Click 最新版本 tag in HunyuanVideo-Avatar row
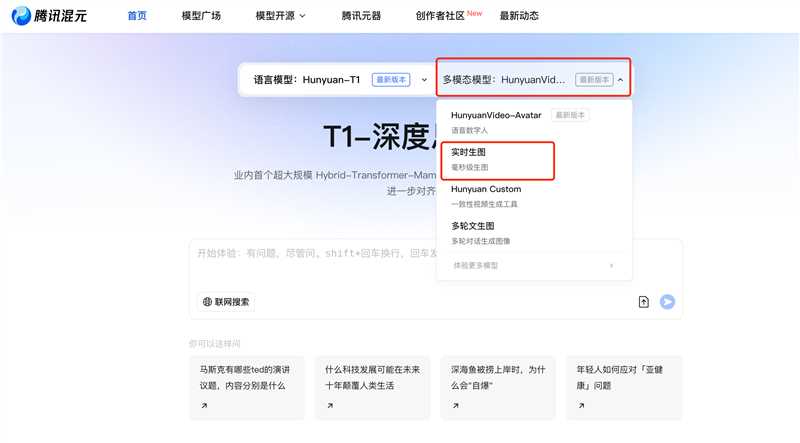This screenshot has width=800, height=443. [x=570, y=115]
